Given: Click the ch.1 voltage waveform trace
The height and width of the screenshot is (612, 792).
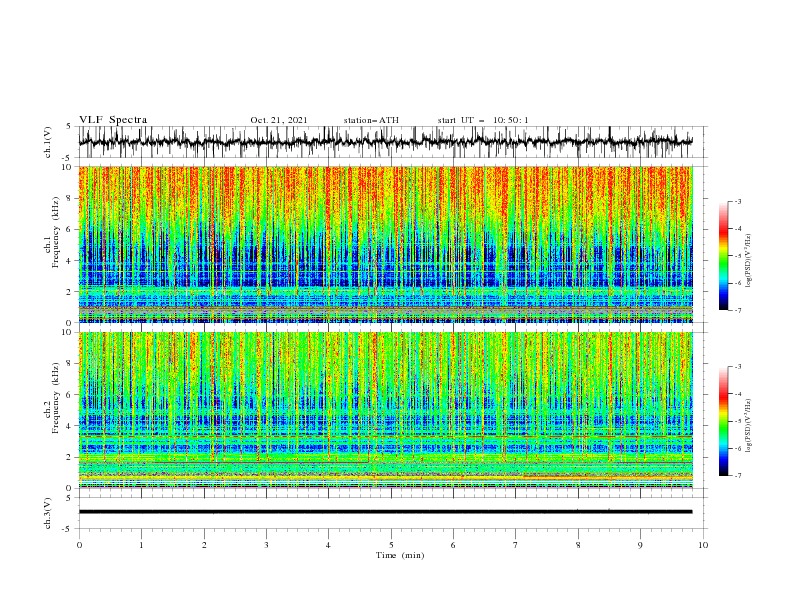Looking at the screenshot, I should click(x=385, y=142).
